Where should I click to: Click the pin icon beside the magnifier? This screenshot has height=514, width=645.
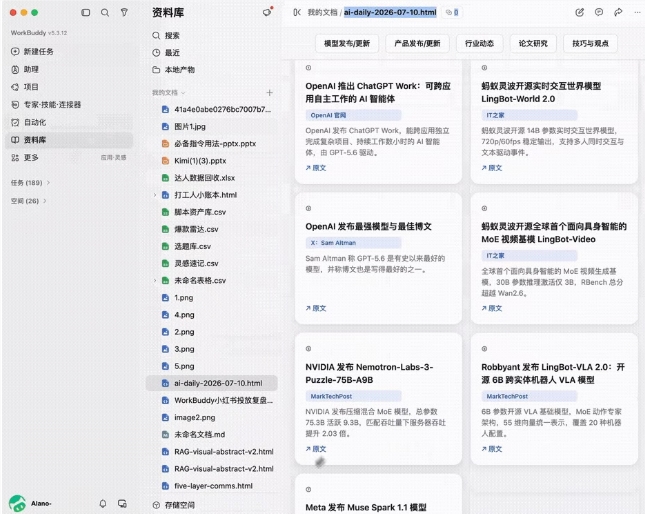click(124, 12)
